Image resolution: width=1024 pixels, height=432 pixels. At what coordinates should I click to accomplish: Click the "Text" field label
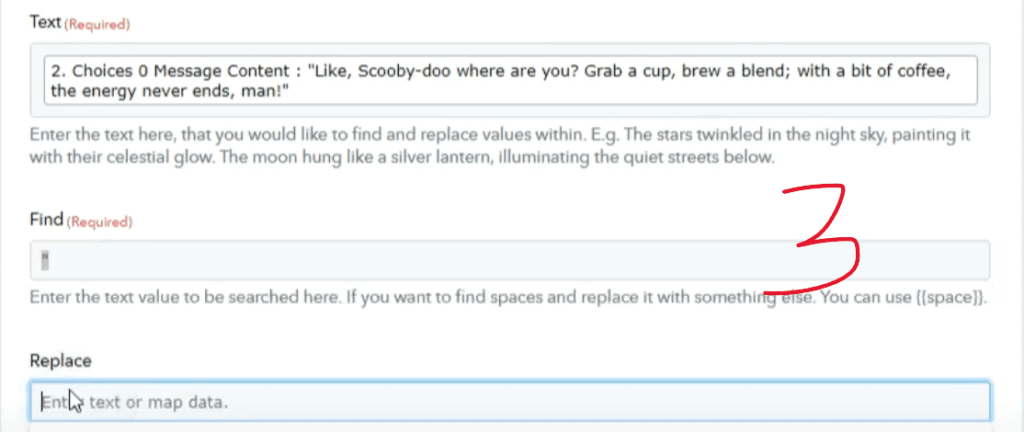(x=45, y=22)
